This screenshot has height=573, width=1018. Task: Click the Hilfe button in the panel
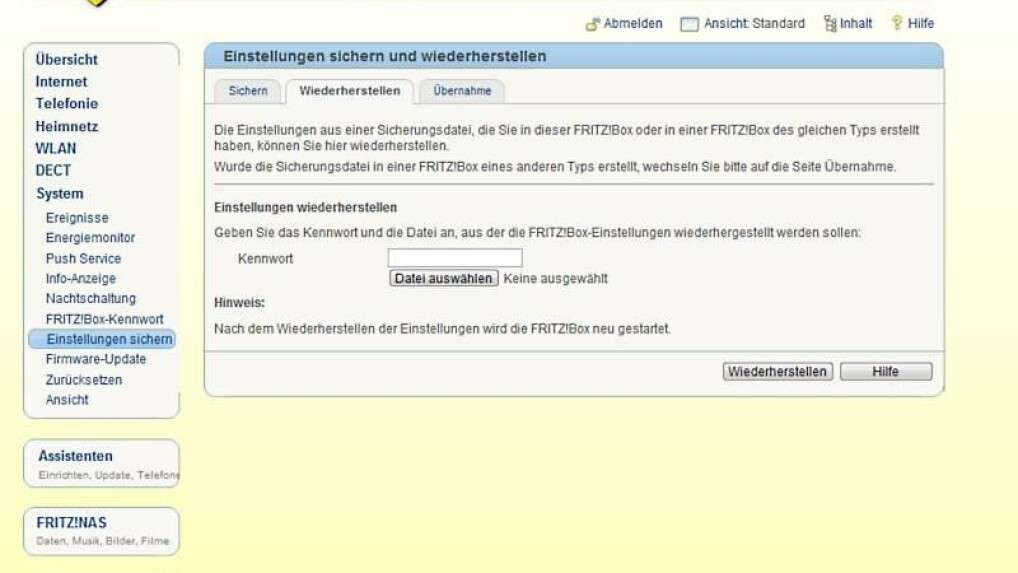(885, 371)
